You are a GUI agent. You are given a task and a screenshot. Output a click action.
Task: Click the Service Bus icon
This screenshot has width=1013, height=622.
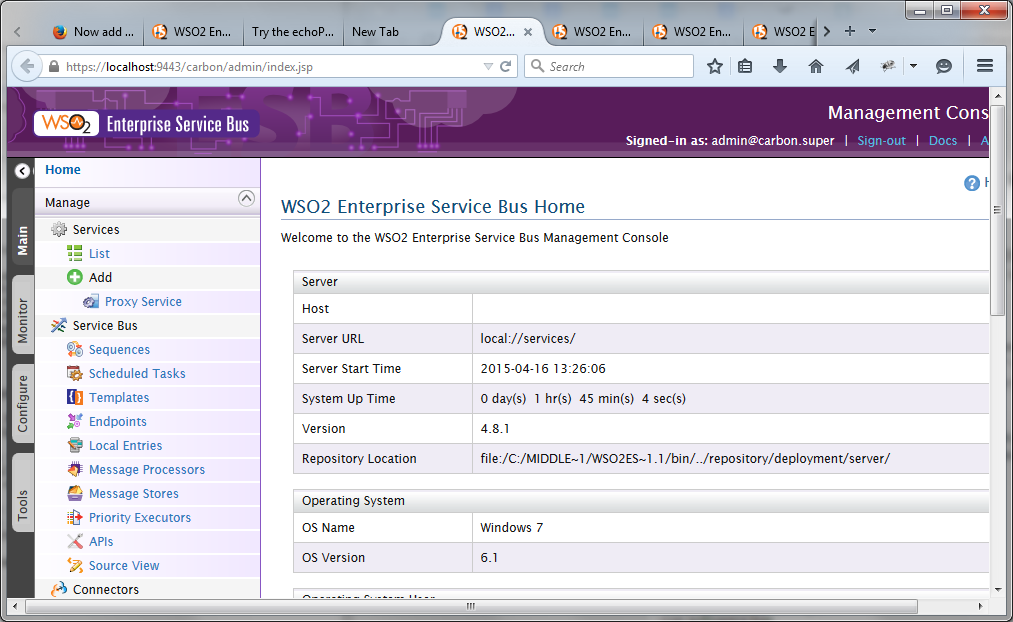click(59, 326)
